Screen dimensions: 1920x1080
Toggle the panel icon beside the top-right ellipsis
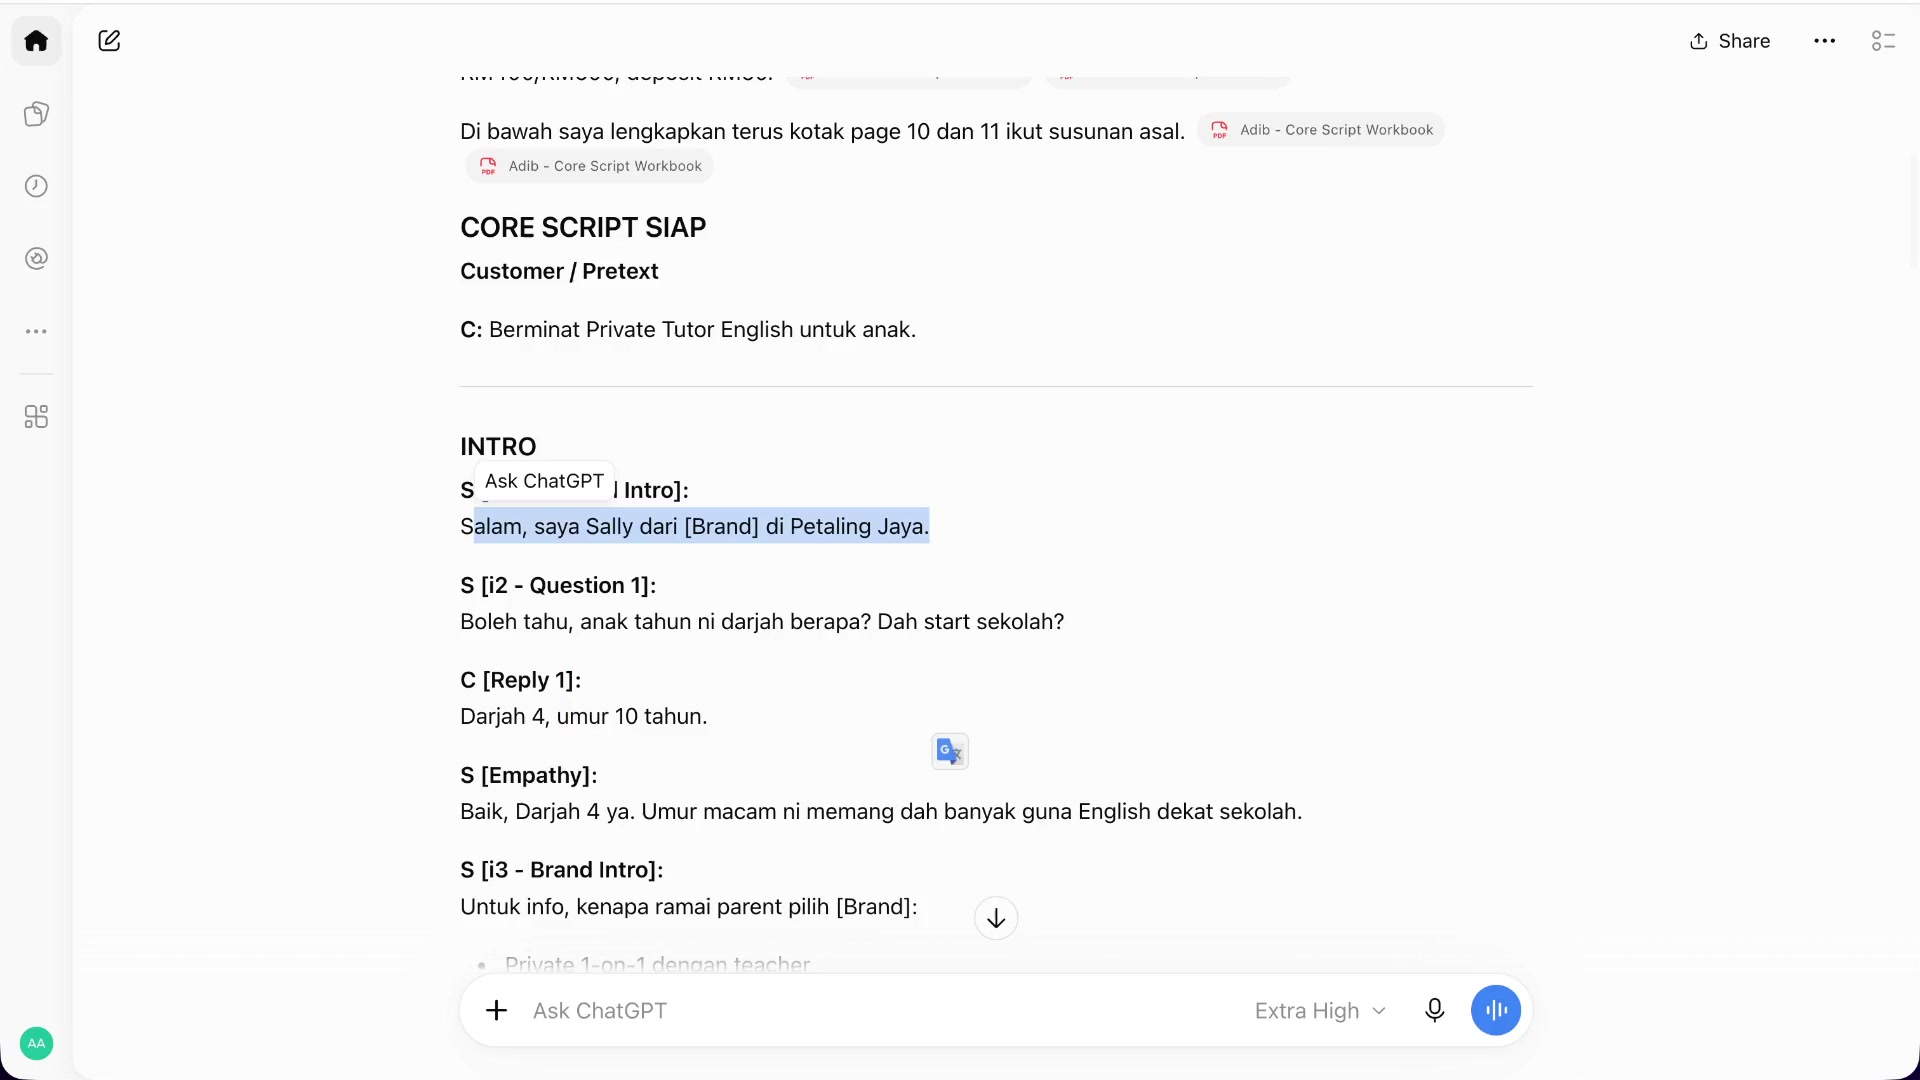[x=1883, y=41]
